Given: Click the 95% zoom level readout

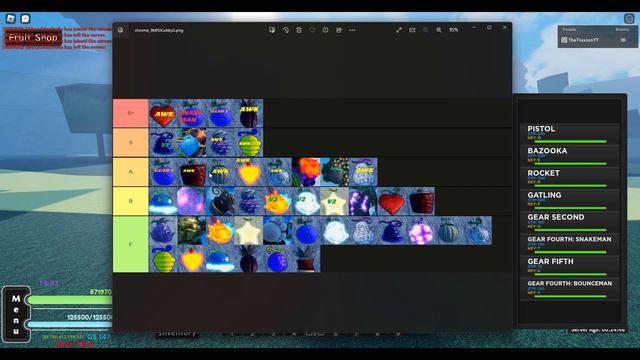Looking at the screenshot, I should click(x=453, y=30).
